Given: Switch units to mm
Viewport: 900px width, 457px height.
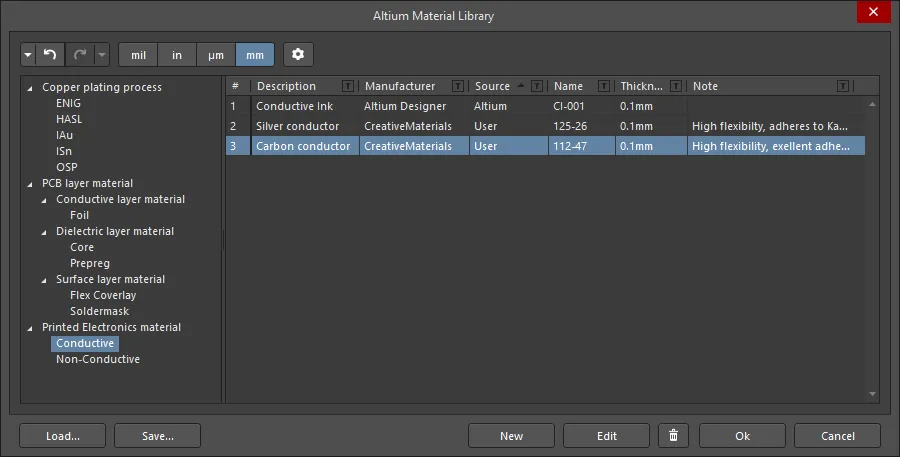Looking at the screenshot, I should click(255, 55).
